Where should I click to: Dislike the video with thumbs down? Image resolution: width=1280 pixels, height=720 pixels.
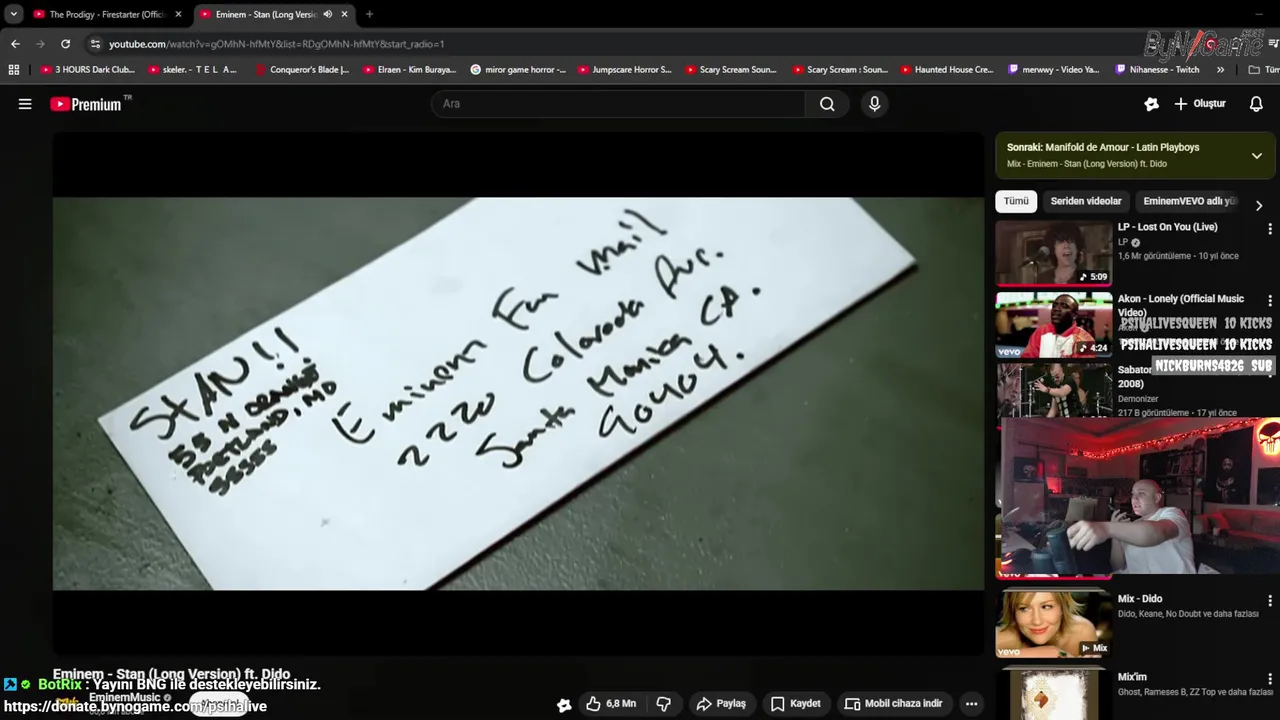[x=663, y=704]
